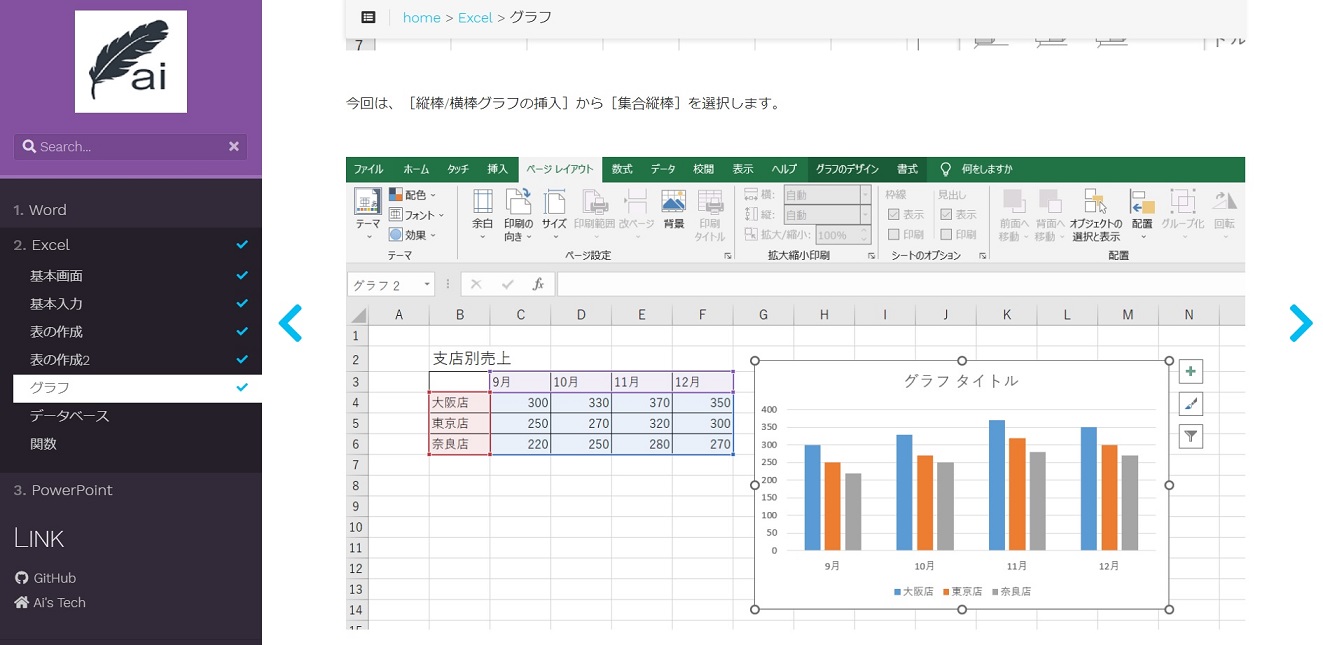
Task: Switch to the Formulas (数式) tab
Action: pyautogui.click(x=622, y=169)
